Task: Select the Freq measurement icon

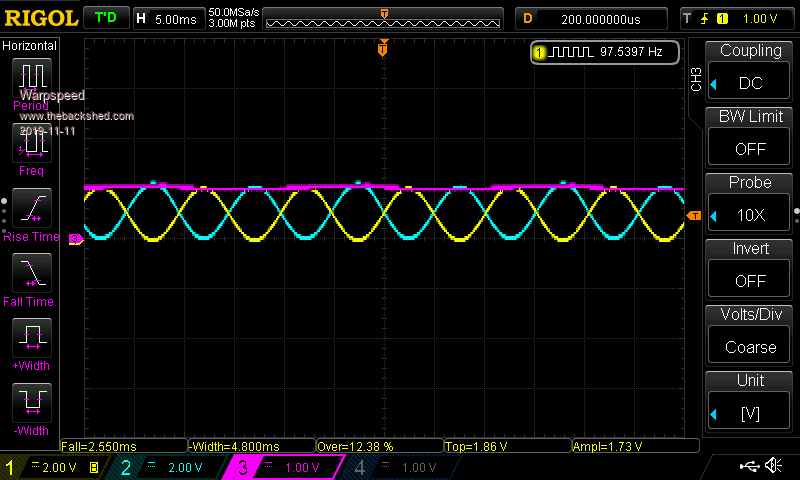Action: [32, 142]
